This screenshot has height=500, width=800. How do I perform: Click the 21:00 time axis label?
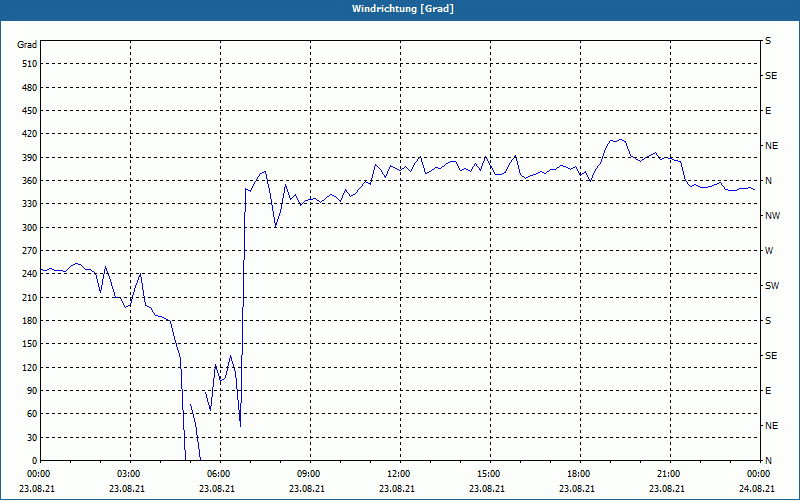[x=669, y=474]
